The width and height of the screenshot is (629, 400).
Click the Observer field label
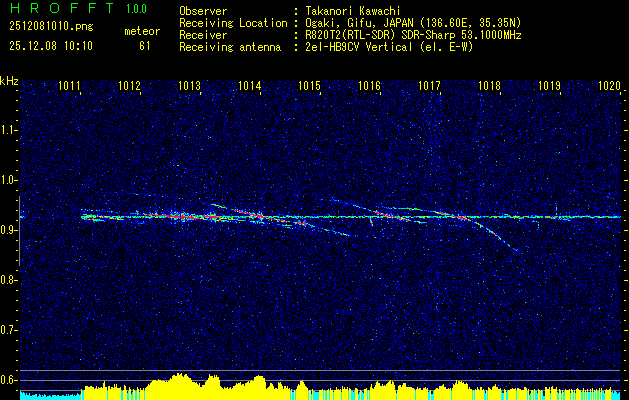tap(203, 11)
